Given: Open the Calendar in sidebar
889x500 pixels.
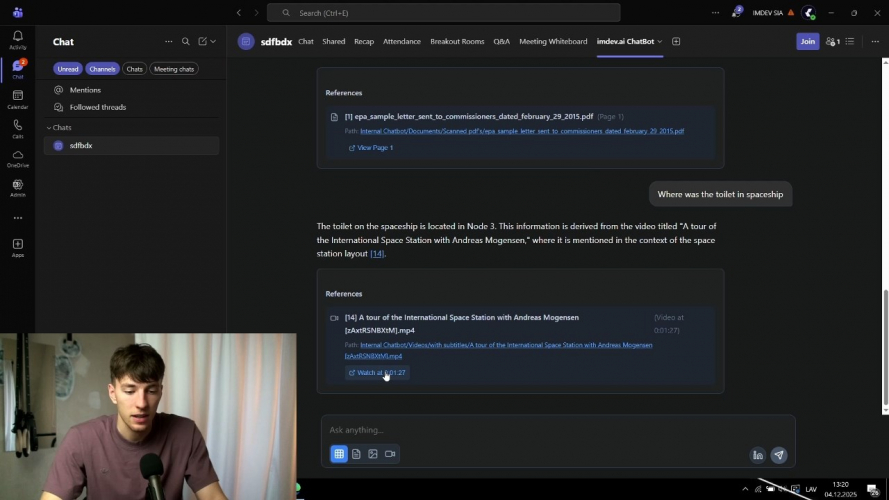Looking at the screenshot, I should (x=18, y=99).
